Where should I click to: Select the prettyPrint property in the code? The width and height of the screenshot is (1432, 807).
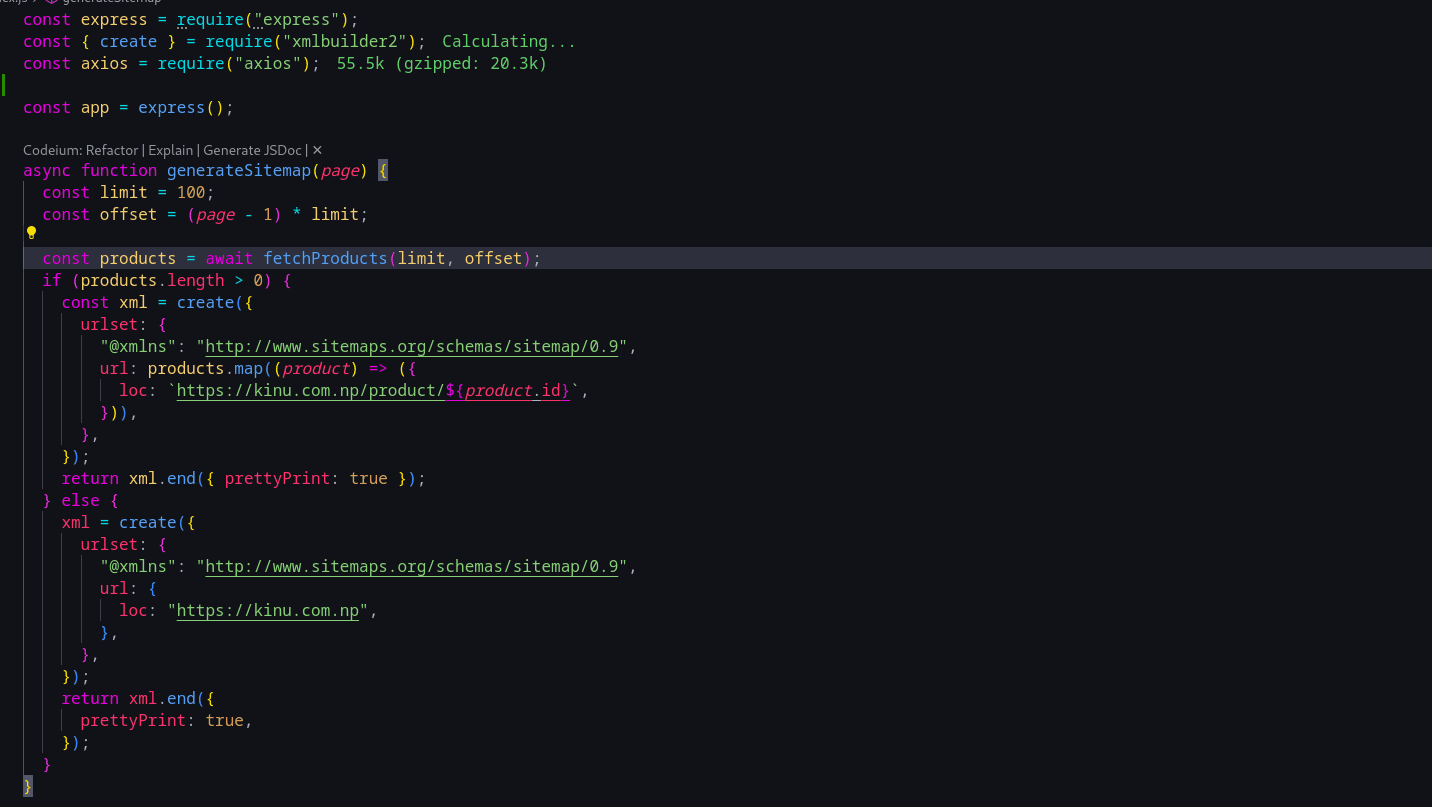tap(277, 478)
